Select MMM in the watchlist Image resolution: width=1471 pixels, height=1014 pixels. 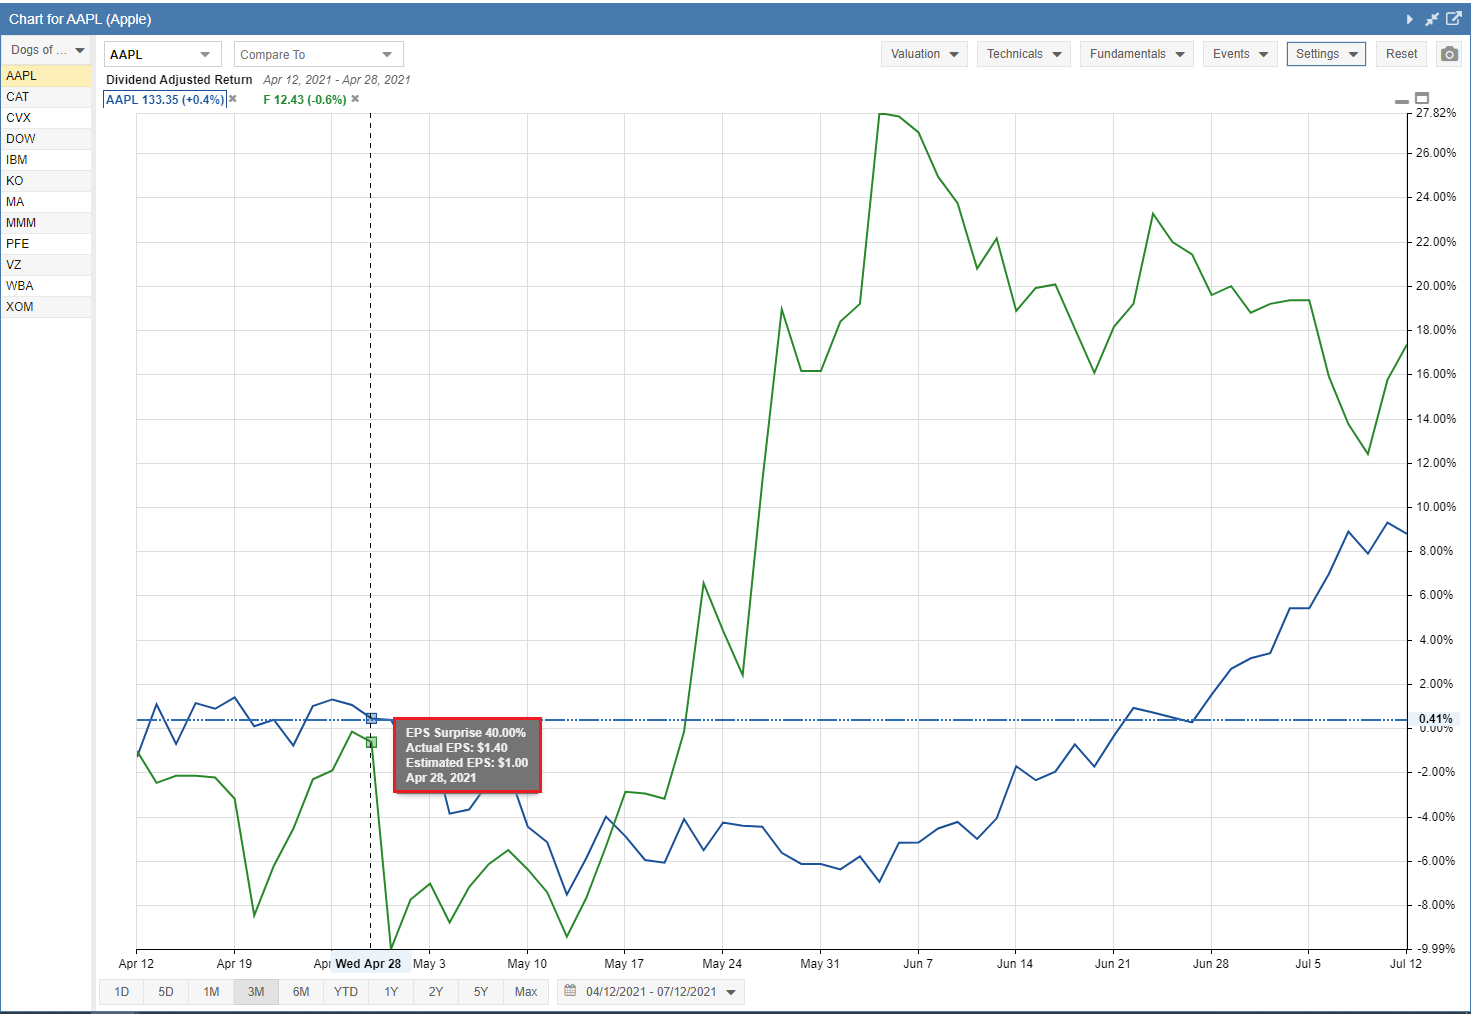coord(46,223)
